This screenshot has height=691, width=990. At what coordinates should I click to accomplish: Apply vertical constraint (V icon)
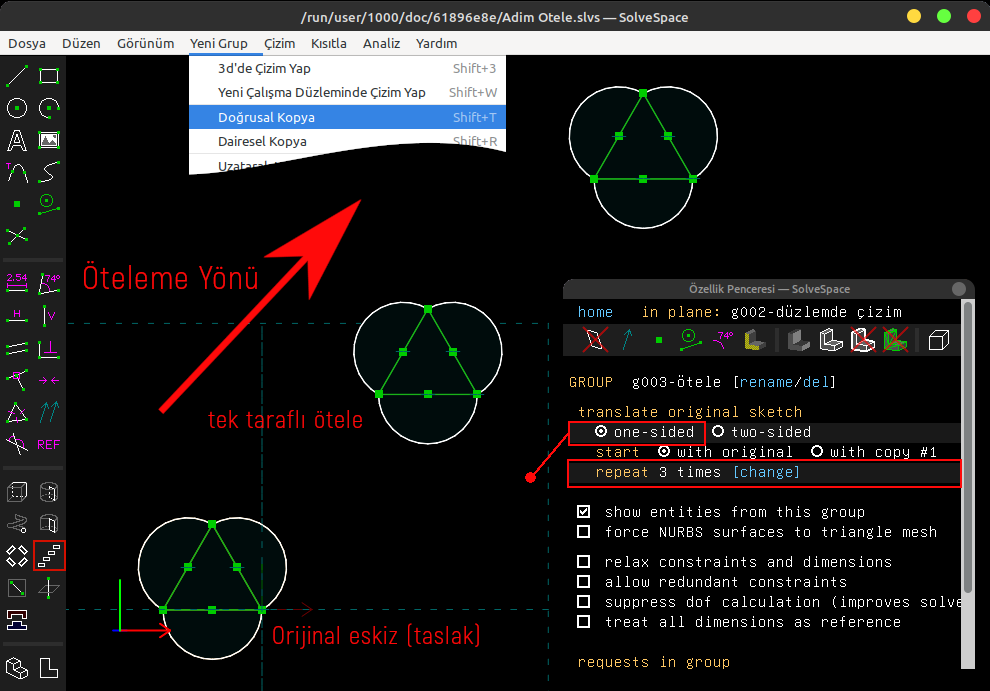coord(49,315)
